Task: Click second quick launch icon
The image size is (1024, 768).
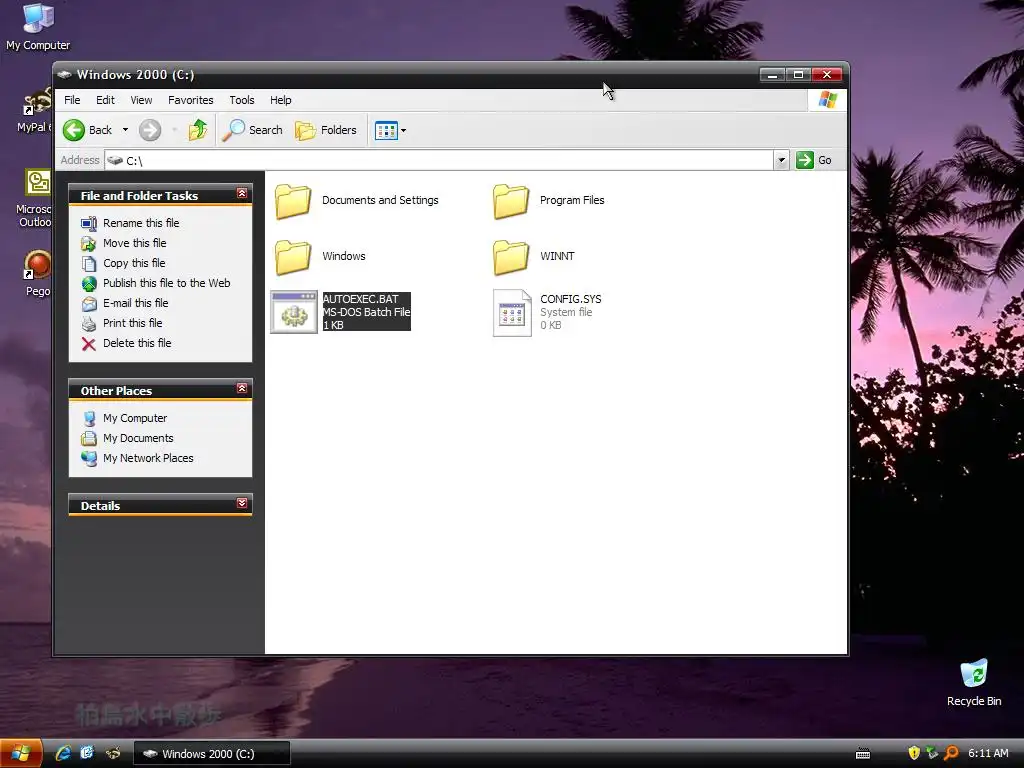Action: tap(87, 753)
